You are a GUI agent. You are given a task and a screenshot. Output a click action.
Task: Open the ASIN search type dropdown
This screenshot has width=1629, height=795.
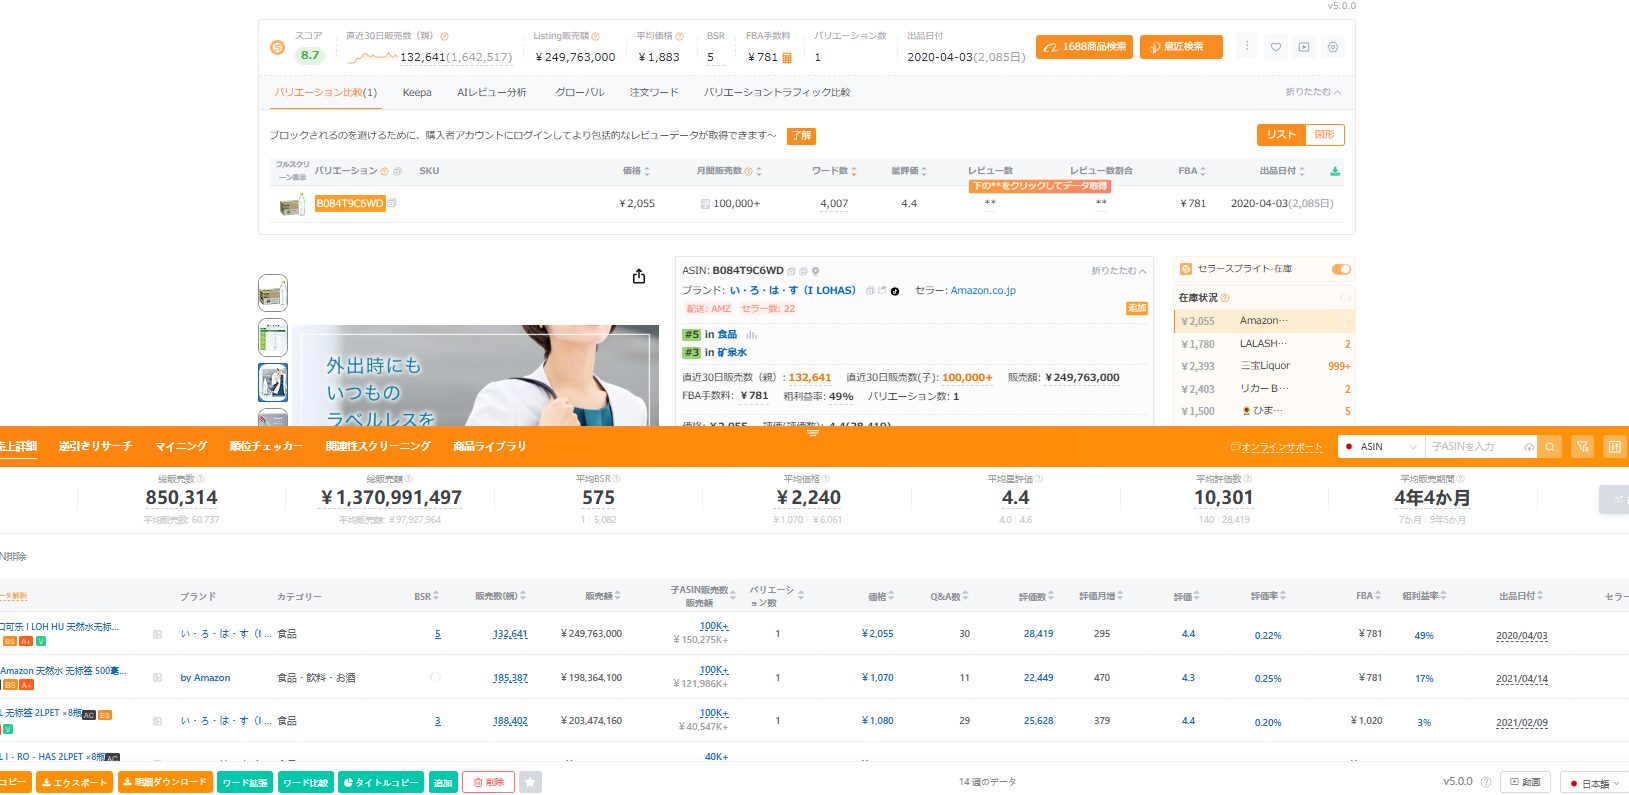coord(1381,447)
